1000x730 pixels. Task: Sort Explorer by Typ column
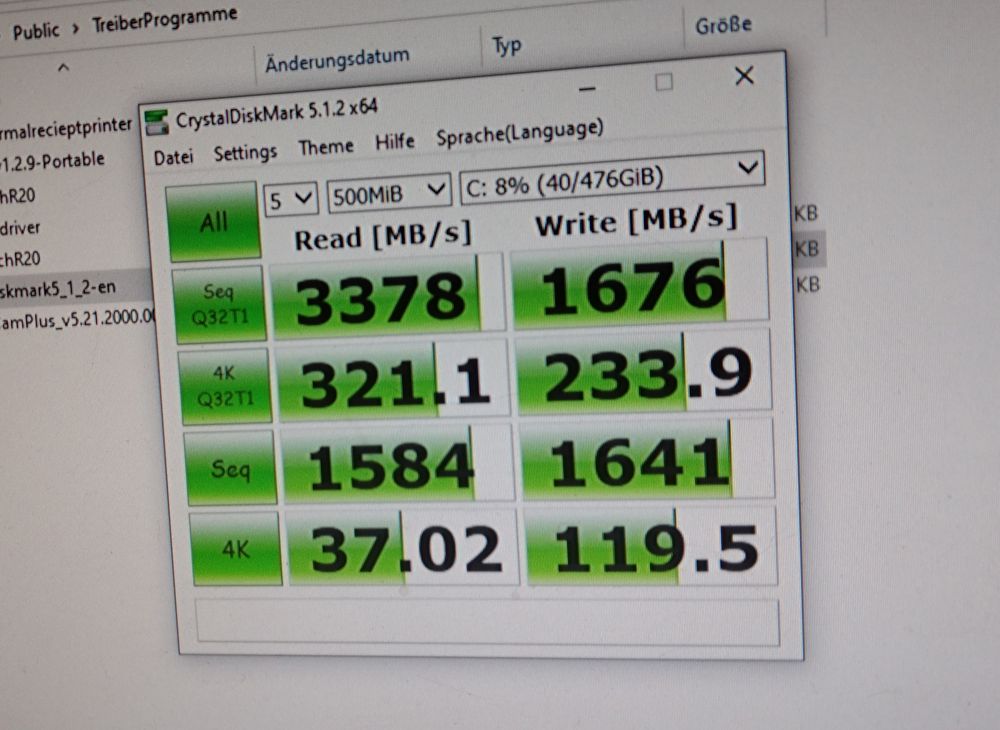pos(506,46)
